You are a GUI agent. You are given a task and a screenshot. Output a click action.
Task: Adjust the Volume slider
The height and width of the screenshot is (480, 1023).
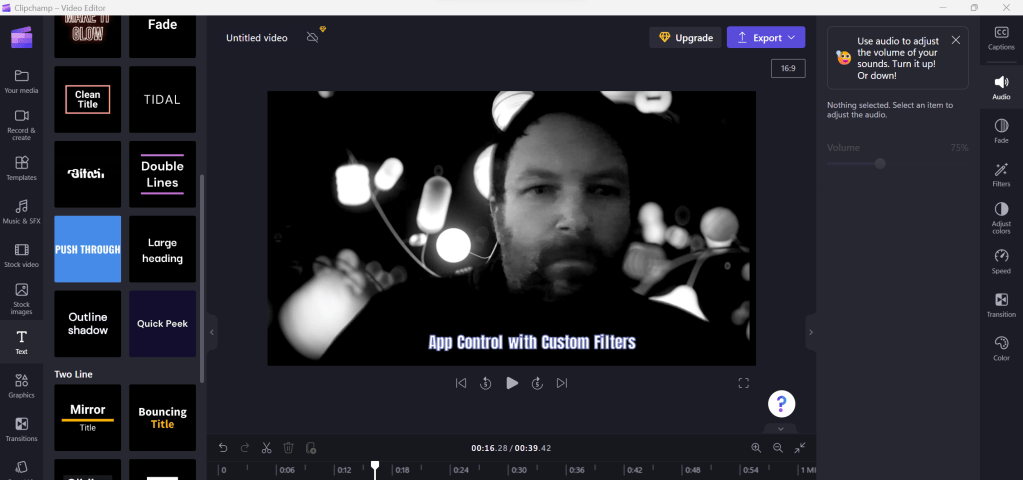tap(880, 163)
